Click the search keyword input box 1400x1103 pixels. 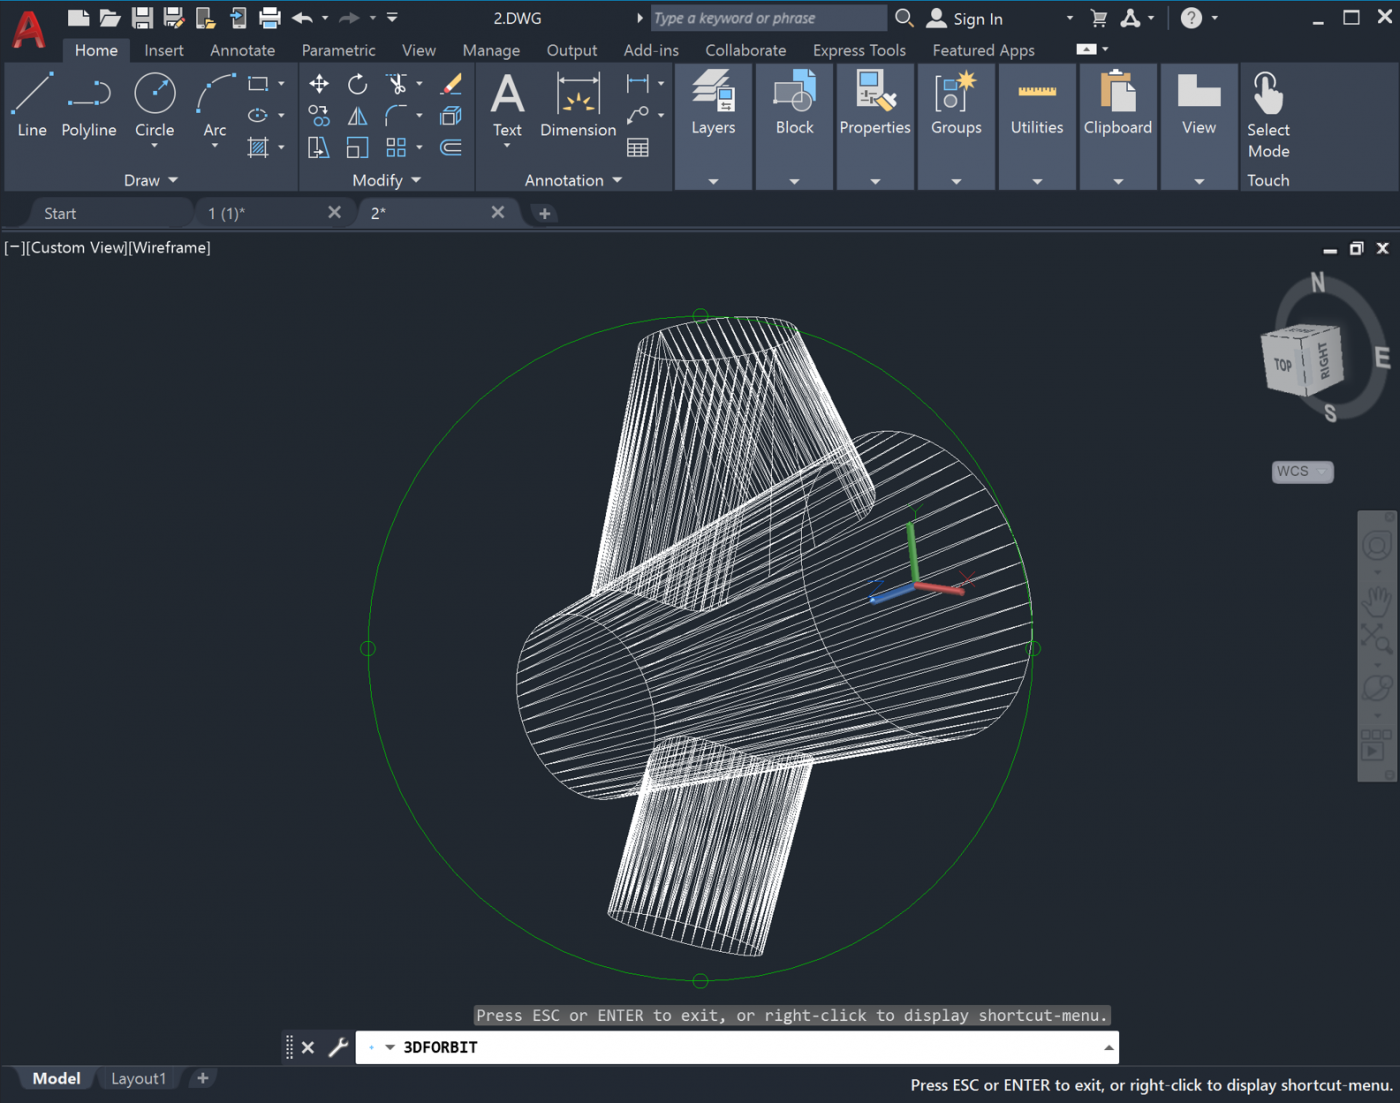pyautogui.click(x=767, y=18)
